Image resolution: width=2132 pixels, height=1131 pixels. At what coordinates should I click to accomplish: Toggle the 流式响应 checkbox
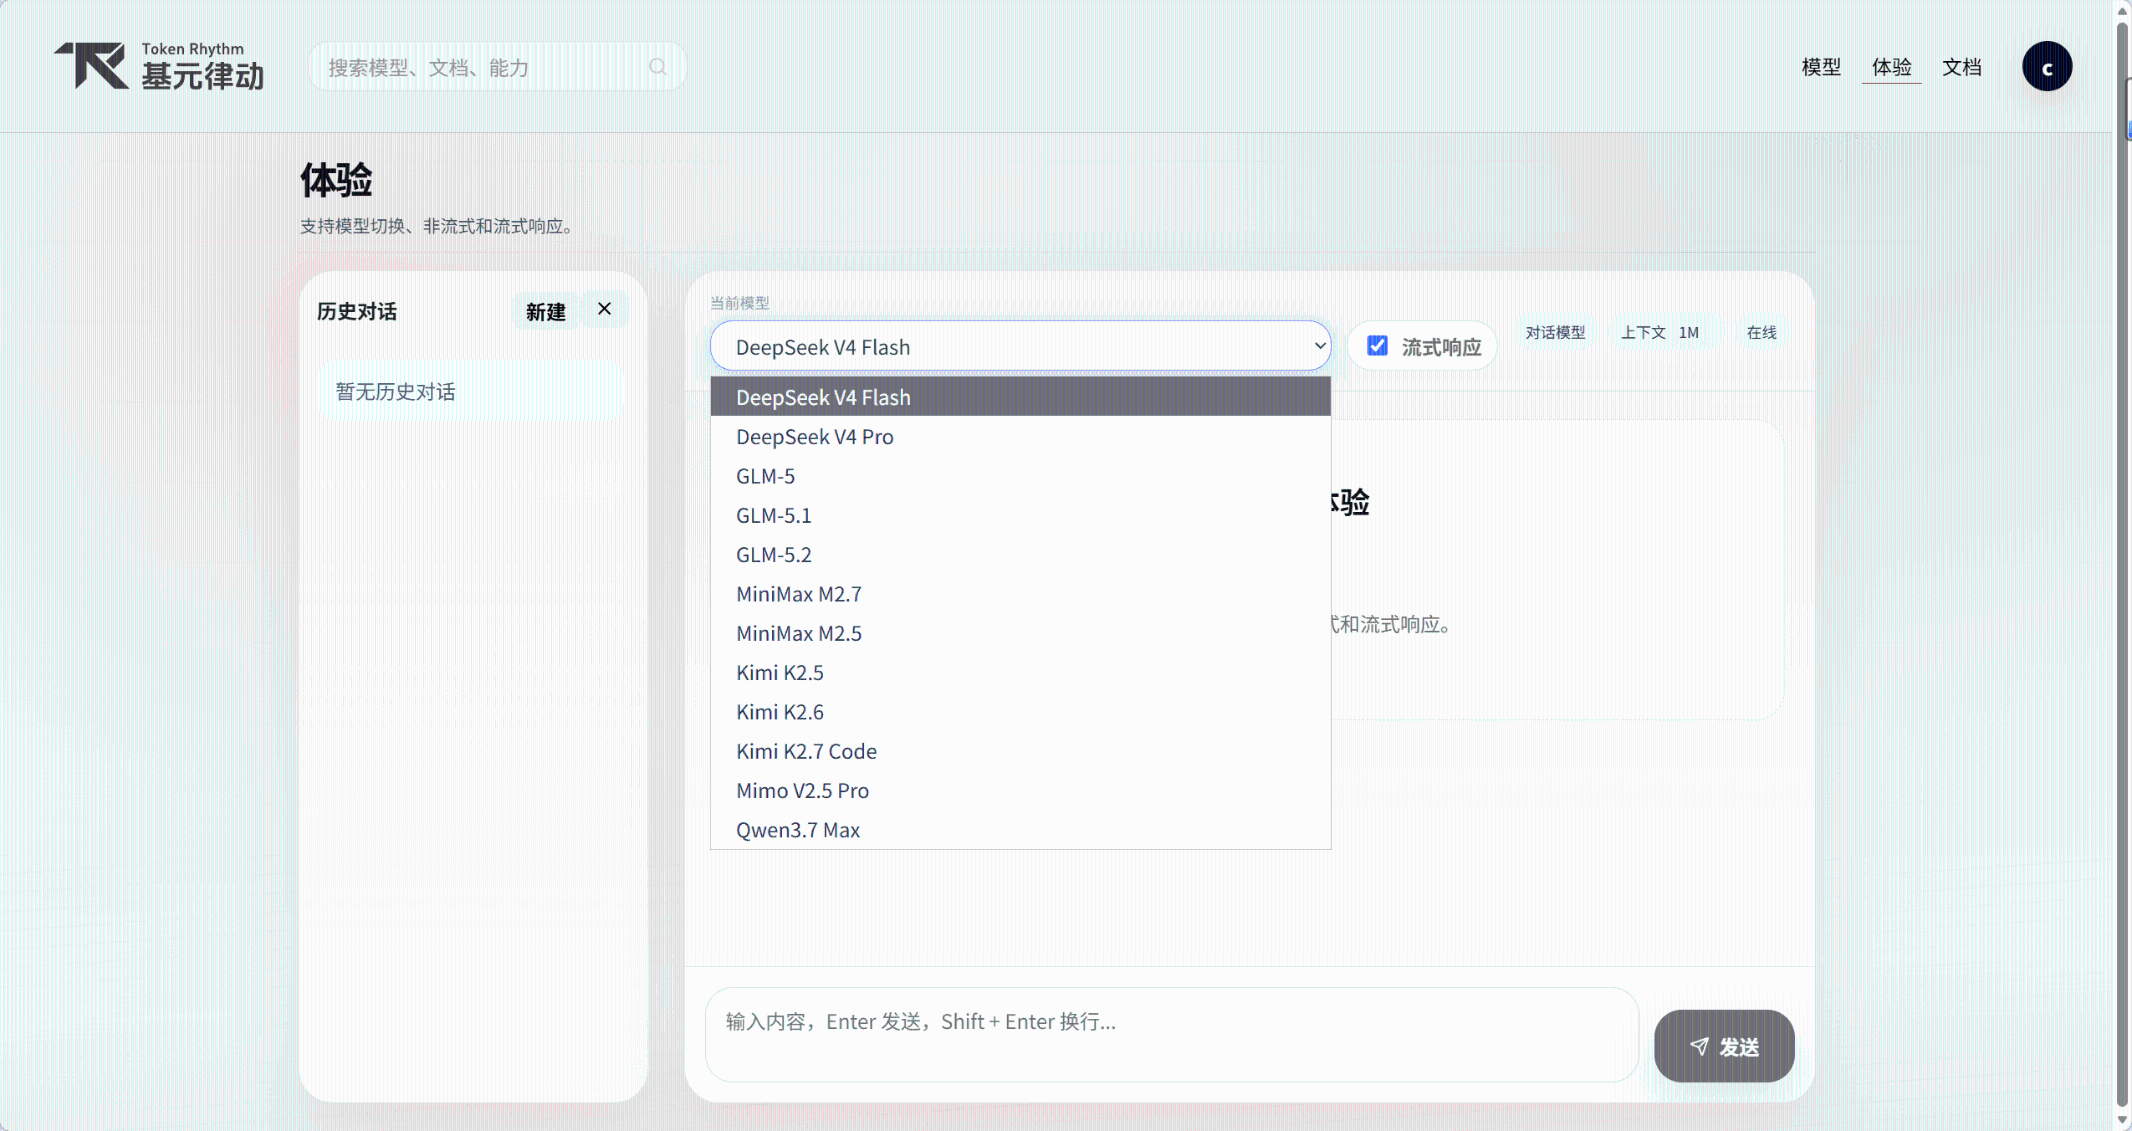(x=1377, y=346)
